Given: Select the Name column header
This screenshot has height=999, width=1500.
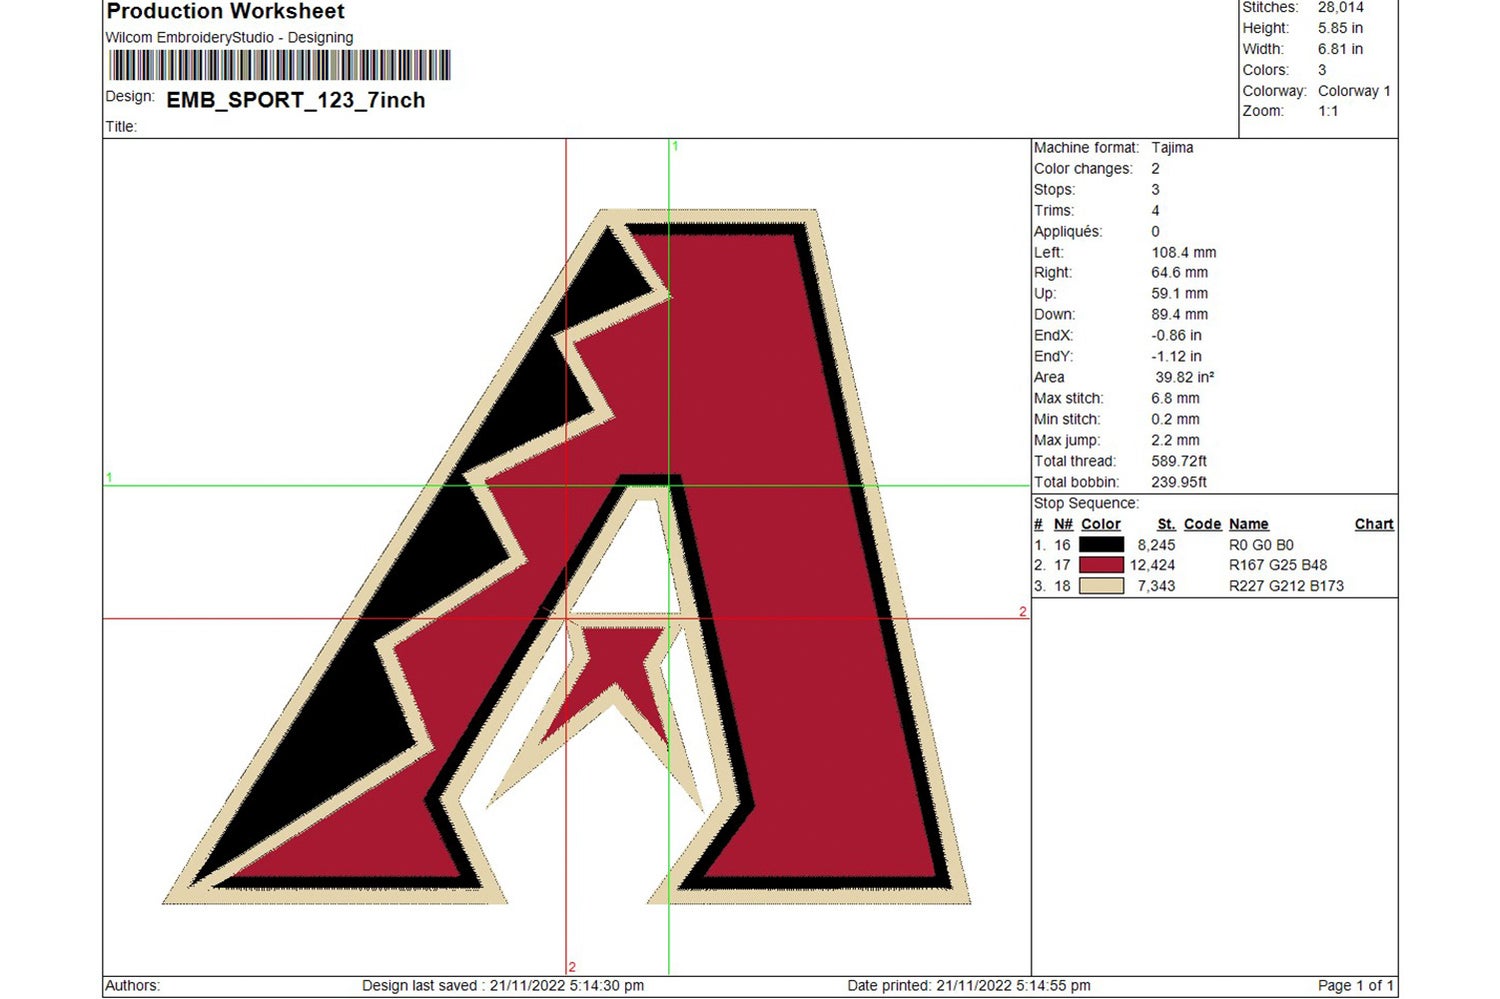Looking at the screenshot, I should (x=1248, y=524).
